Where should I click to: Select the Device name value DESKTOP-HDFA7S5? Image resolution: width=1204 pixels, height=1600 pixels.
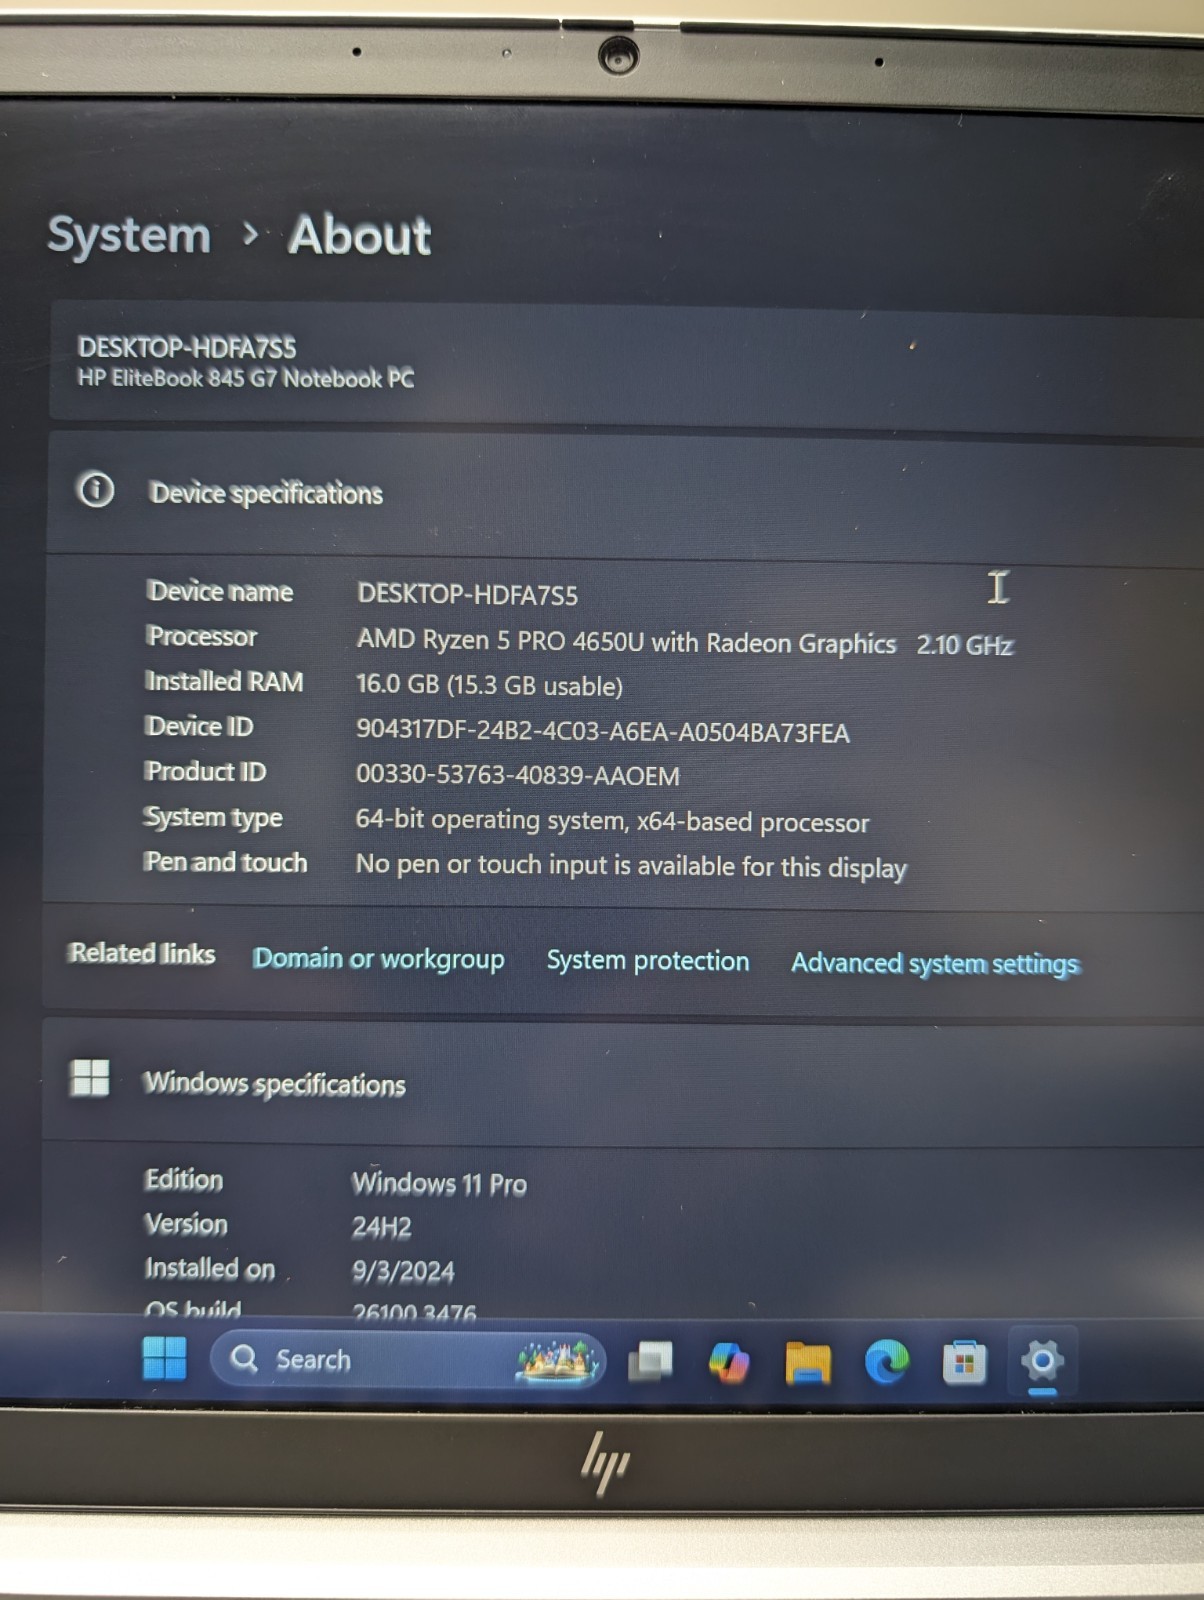click(x=467, y=595)
